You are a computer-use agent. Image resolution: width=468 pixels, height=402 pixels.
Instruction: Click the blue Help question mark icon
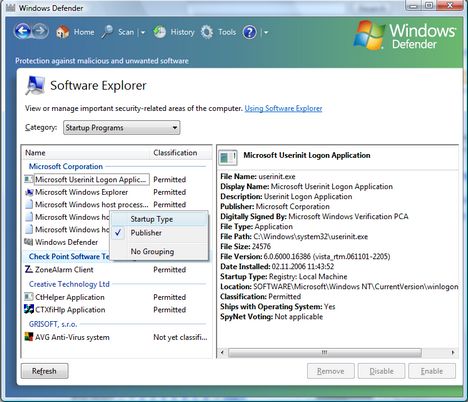click(x=250, y=32)
